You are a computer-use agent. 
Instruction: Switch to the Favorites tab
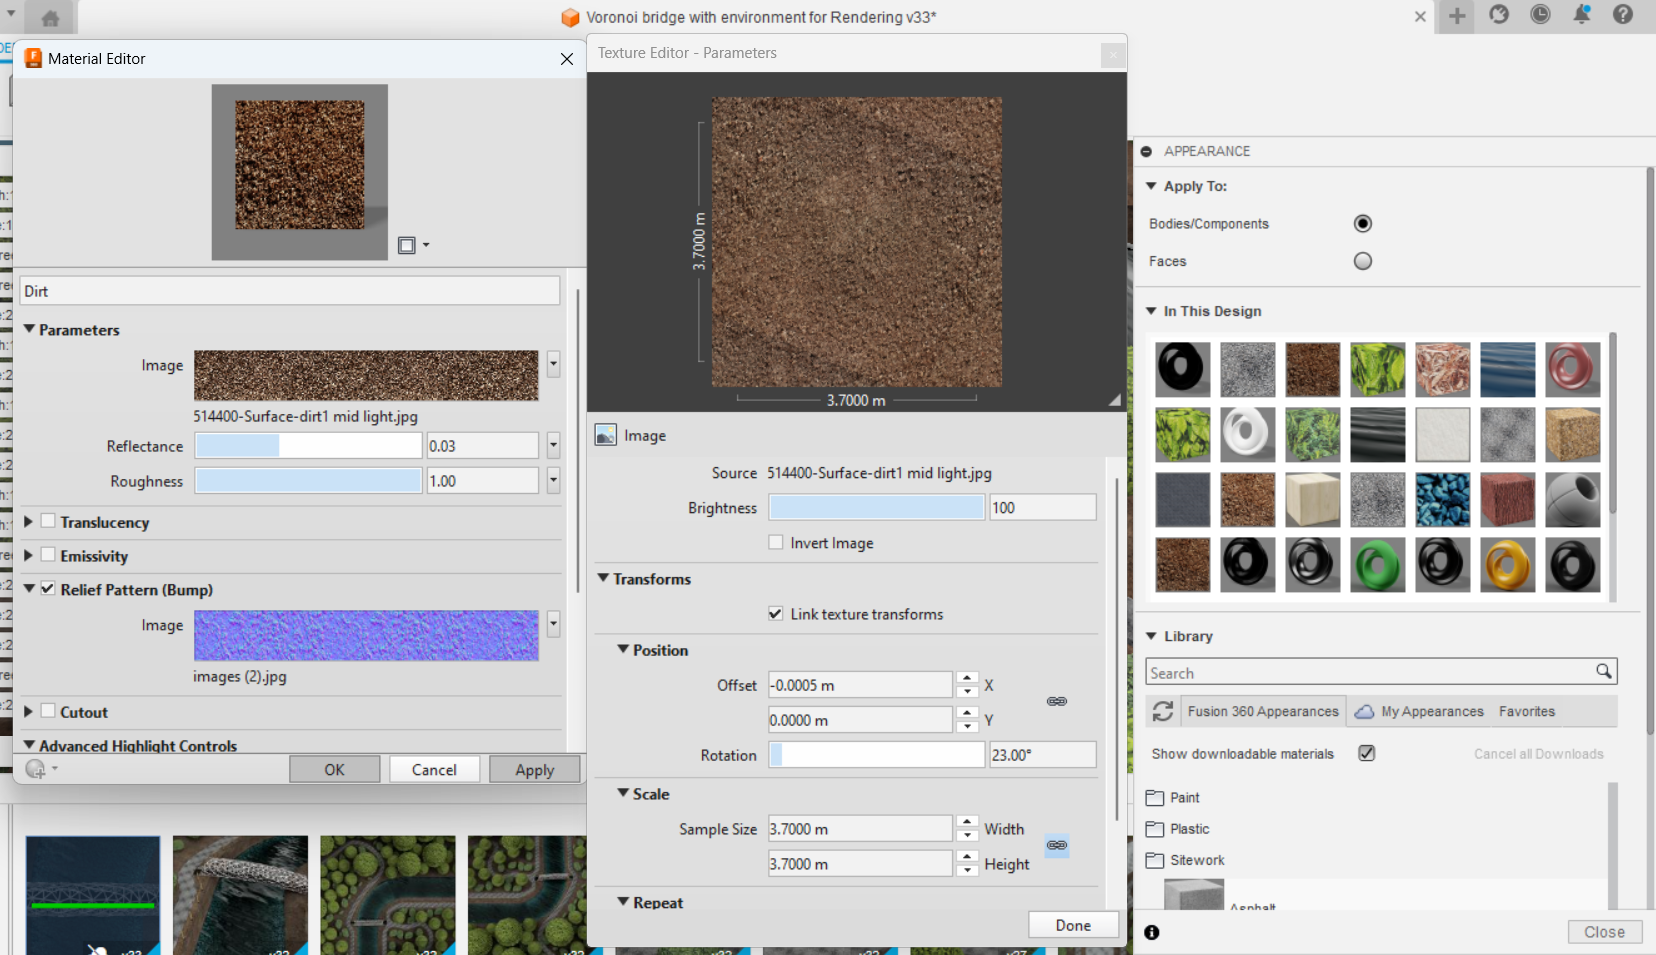click(x=1526, y=712)
